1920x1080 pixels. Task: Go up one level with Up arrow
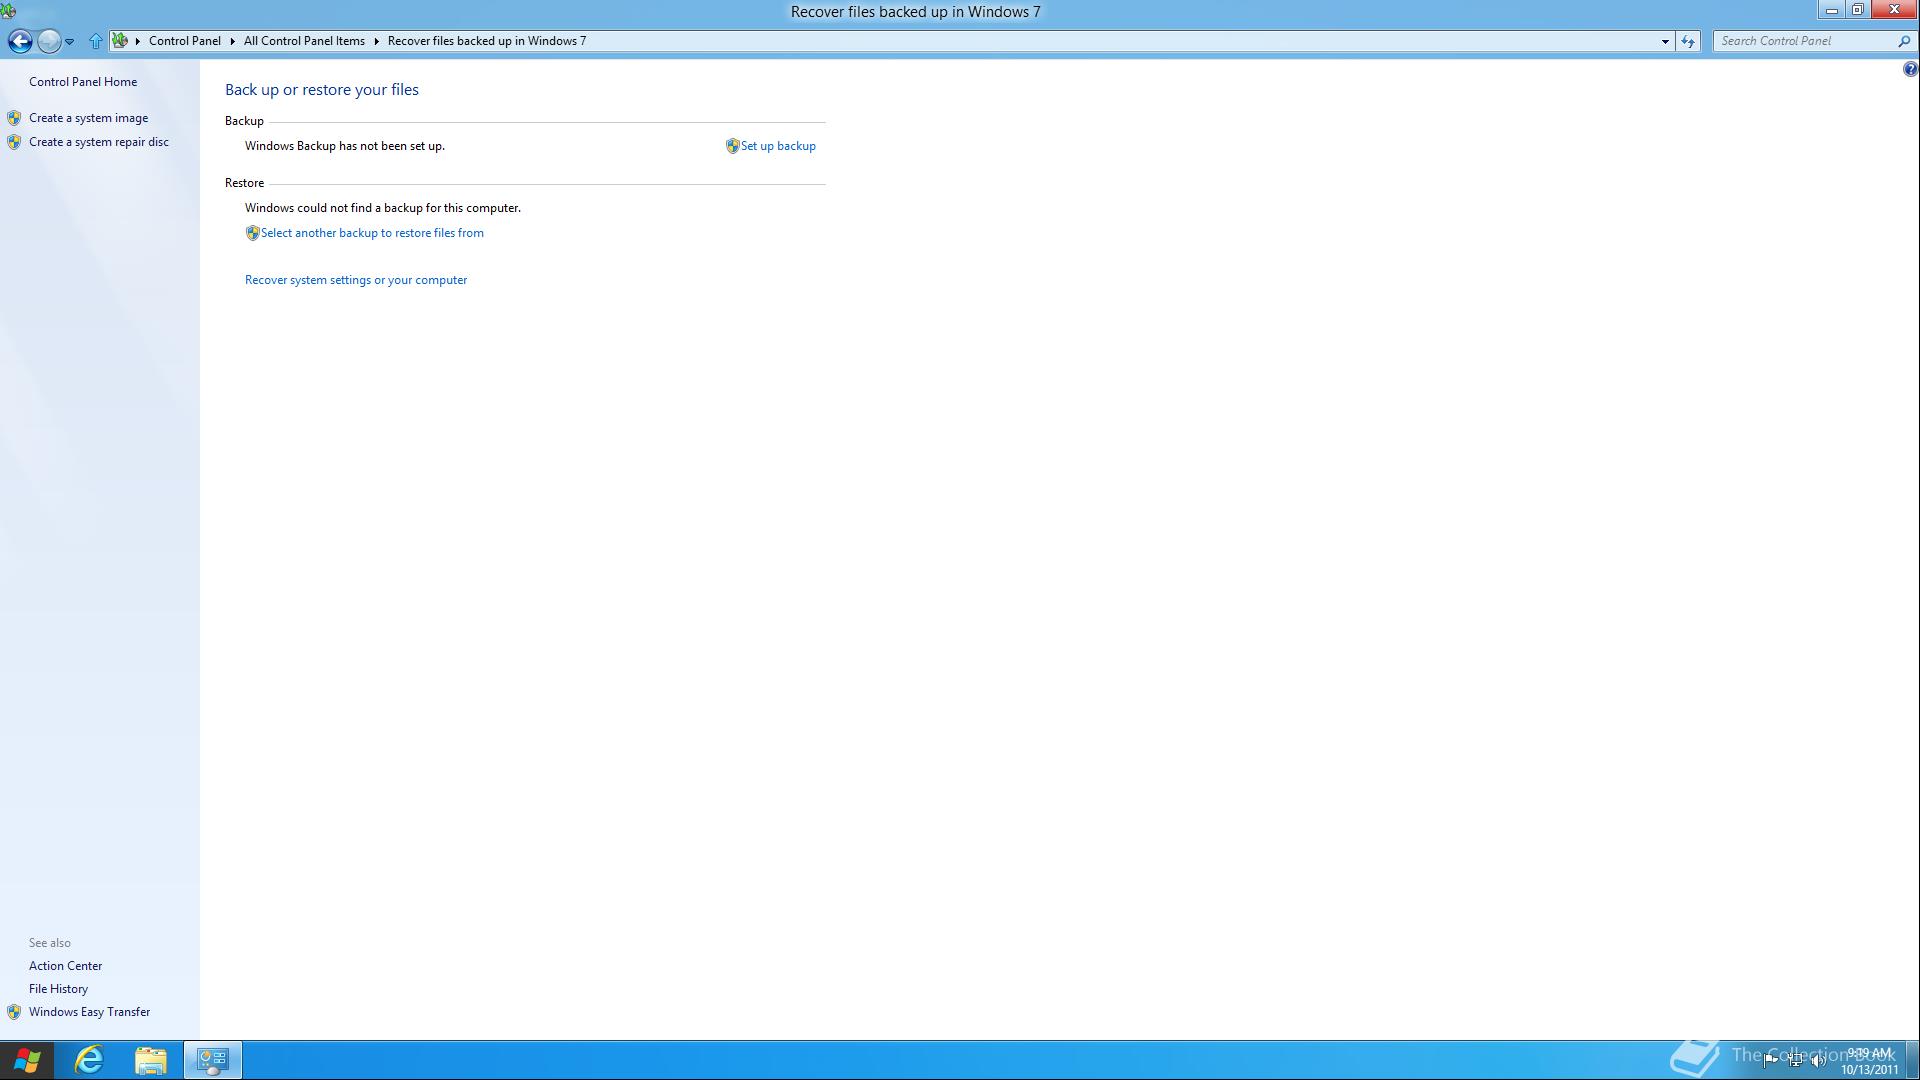coord(95,41)
